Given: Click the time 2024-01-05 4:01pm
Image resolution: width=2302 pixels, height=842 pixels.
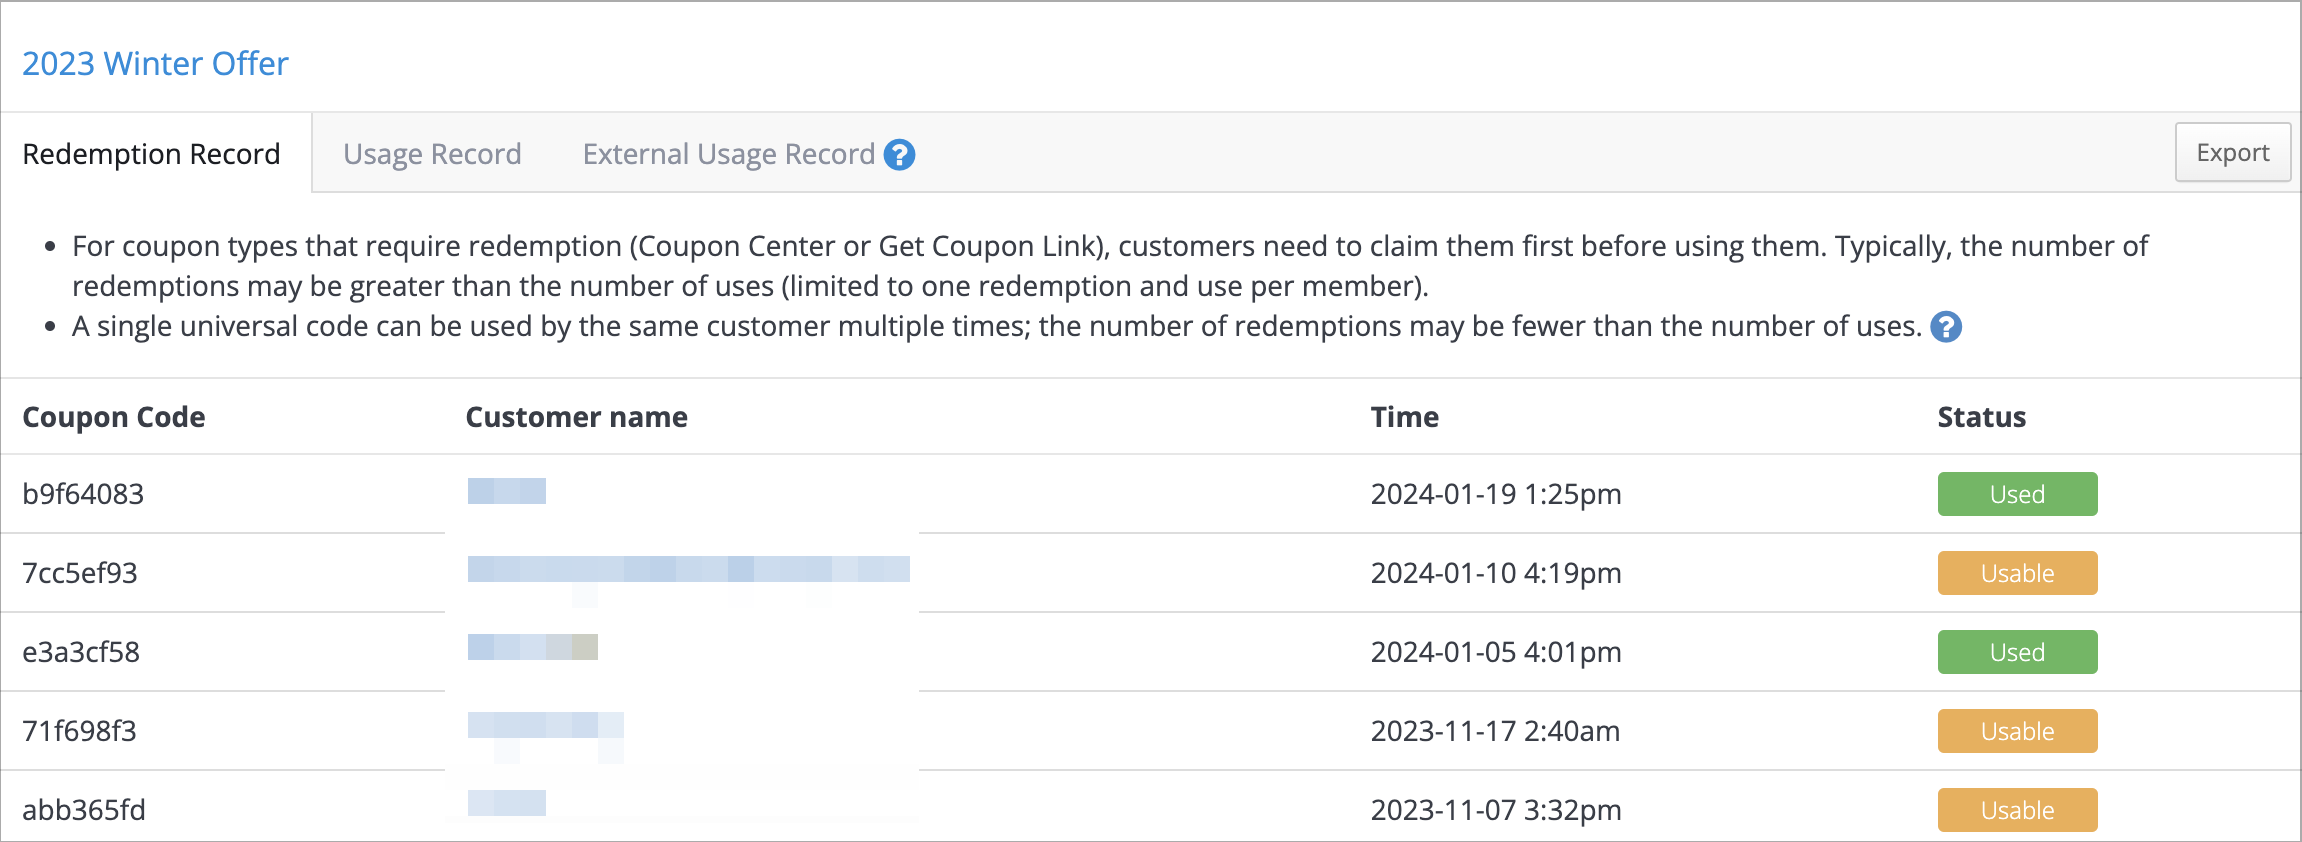Looking at the screenshot, I should coord(1496,652).
